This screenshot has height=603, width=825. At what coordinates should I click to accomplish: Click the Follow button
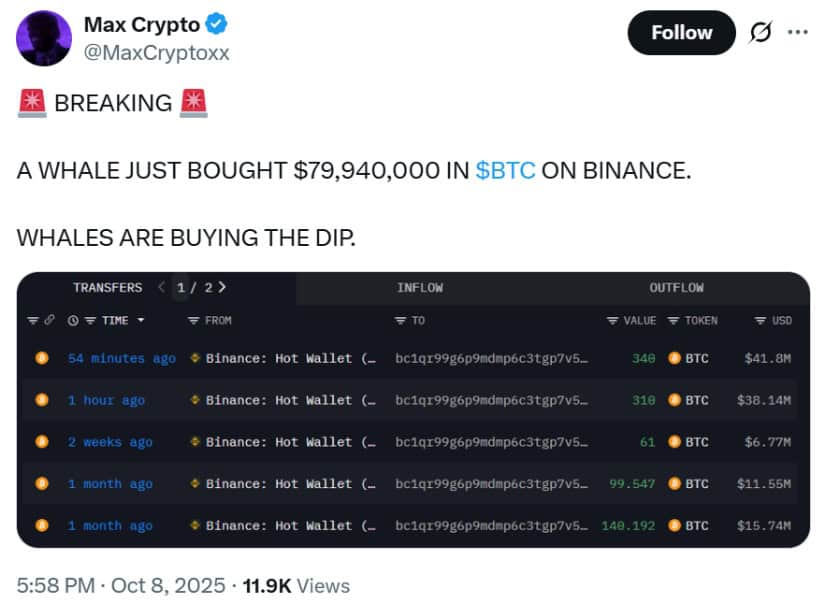tap(681, 32)
